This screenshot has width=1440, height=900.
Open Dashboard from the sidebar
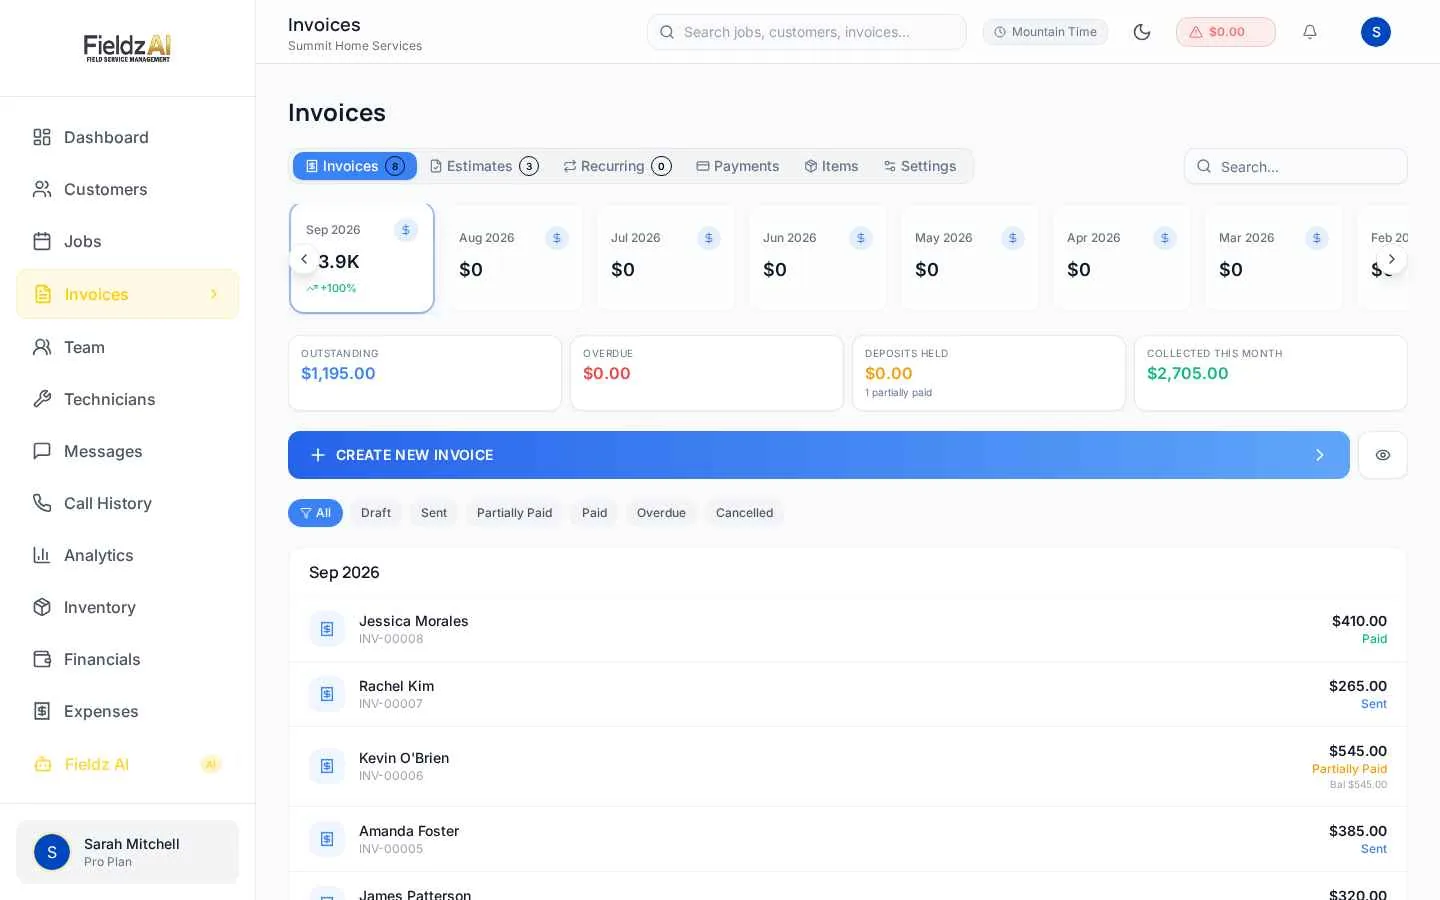(127, 137)
